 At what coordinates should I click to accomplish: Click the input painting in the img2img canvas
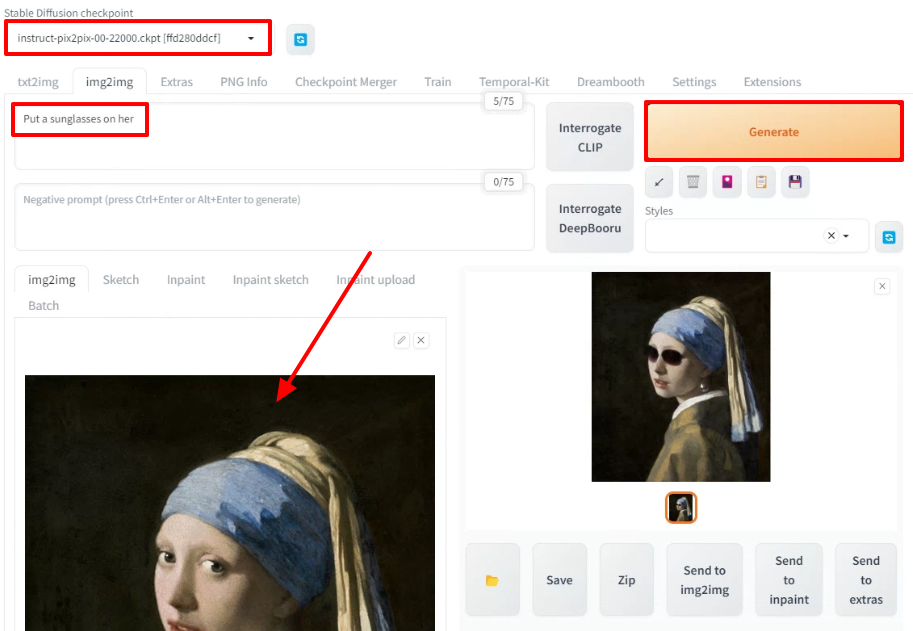(230, 503)
